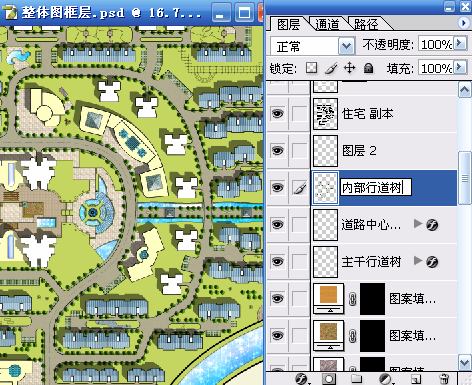This screenshot has height=385, width=472.
Task: Click the fill 100% value field
Action: 436,68
